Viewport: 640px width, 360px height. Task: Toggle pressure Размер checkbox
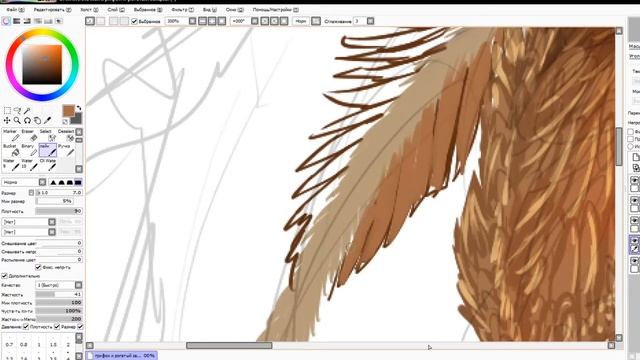tap(57, 327)
